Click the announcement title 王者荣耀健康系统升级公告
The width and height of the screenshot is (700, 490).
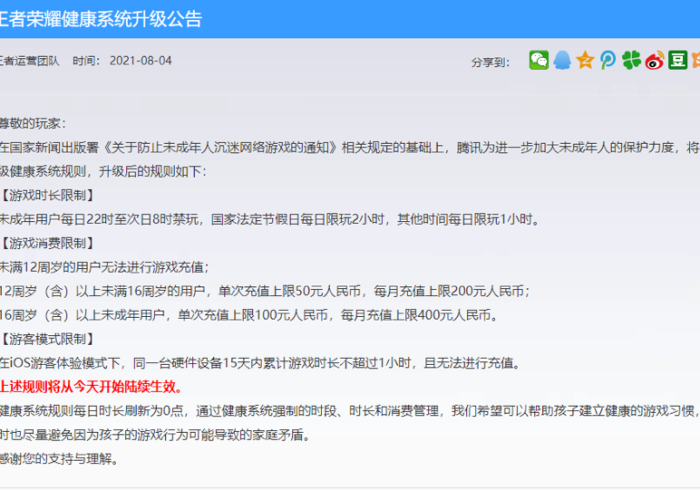point(100,19)
